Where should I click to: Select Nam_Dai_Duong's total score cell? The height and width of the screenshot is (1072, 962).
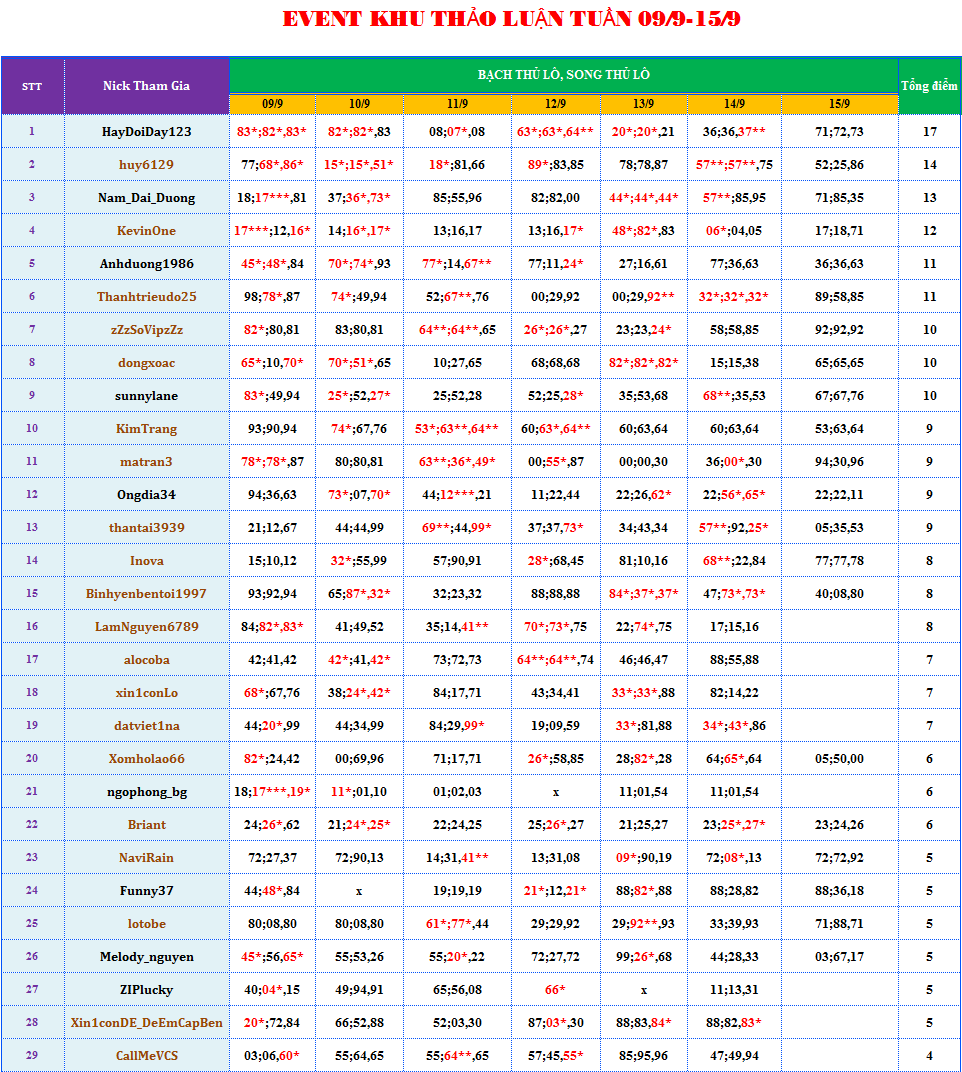(929, 197)
